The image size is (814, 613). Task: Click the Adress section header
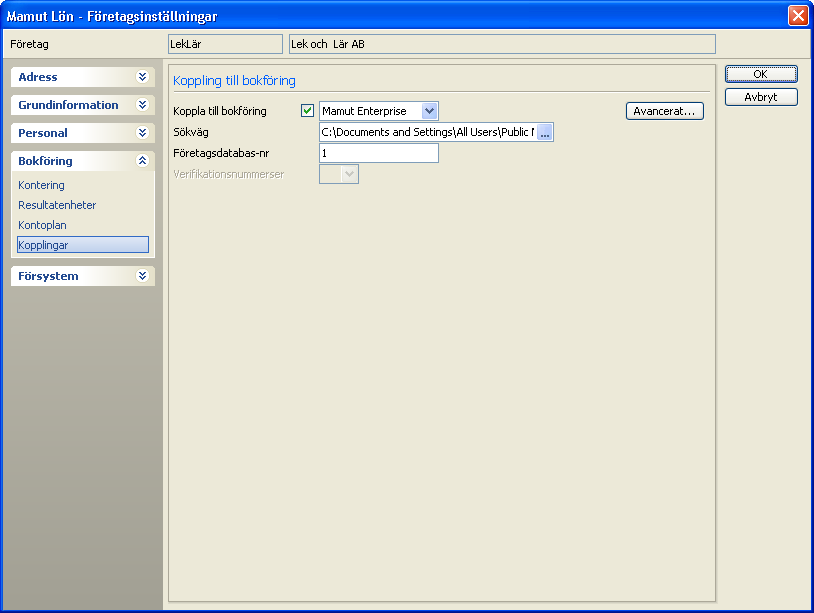point(83,77)
